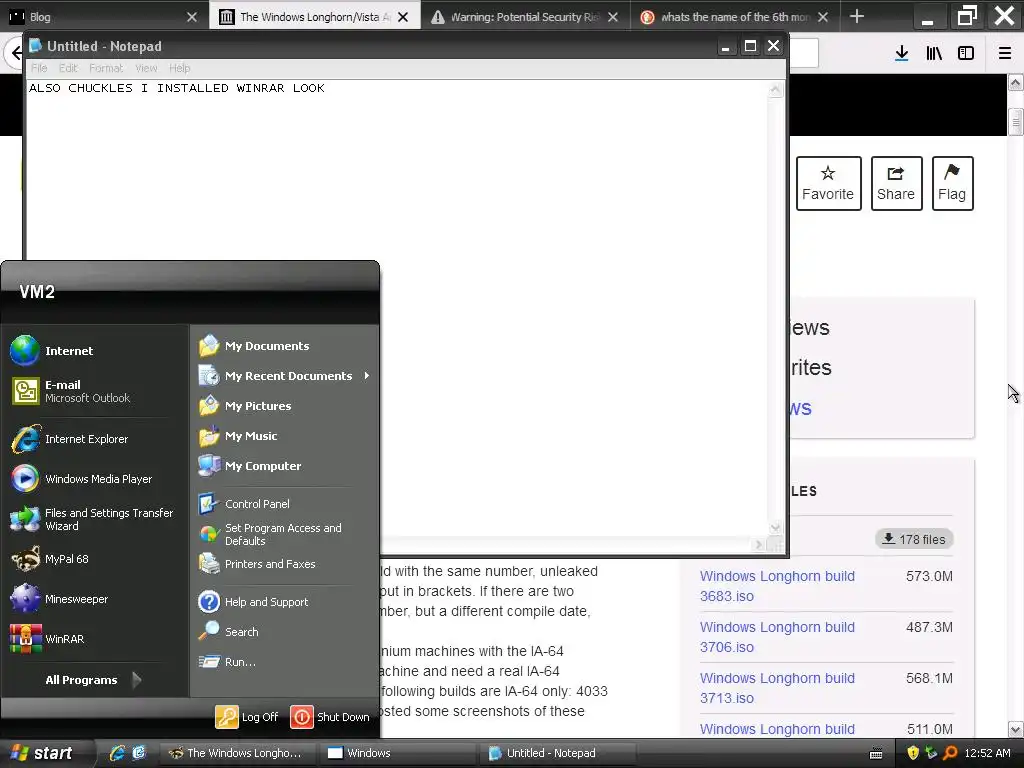Click the Flag button

point(952,184)
